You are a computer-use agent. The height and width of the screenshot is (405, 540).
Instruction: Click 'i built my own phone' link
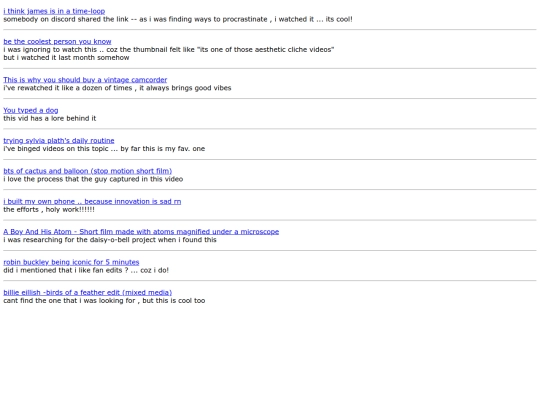(x=92, y=201)
